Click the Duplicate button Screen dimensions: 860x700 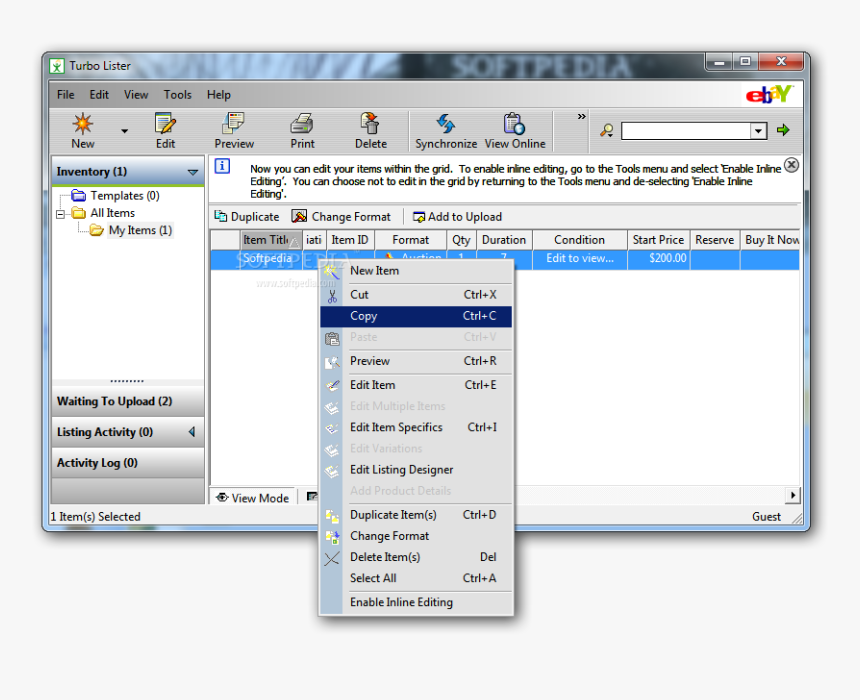247,217
